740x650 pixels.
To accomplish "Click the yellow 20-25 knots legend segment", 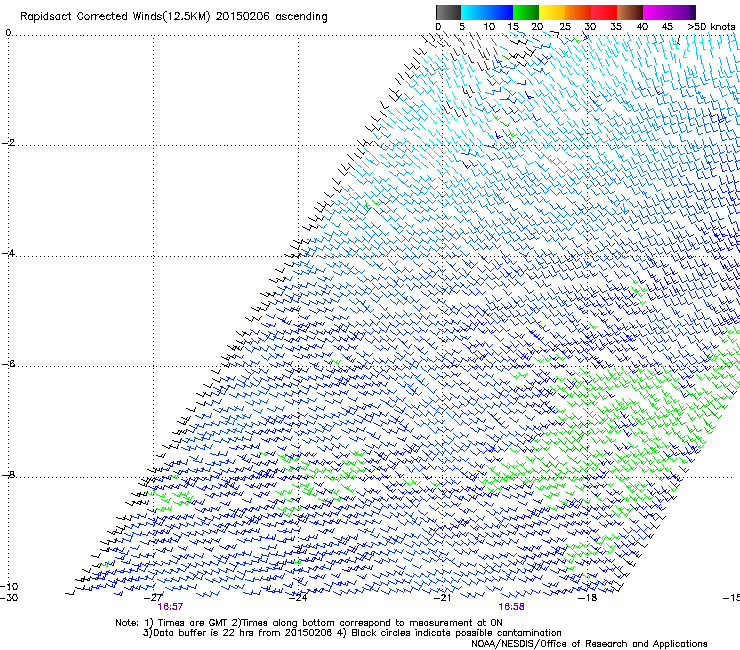I will [x=552, y=12].
